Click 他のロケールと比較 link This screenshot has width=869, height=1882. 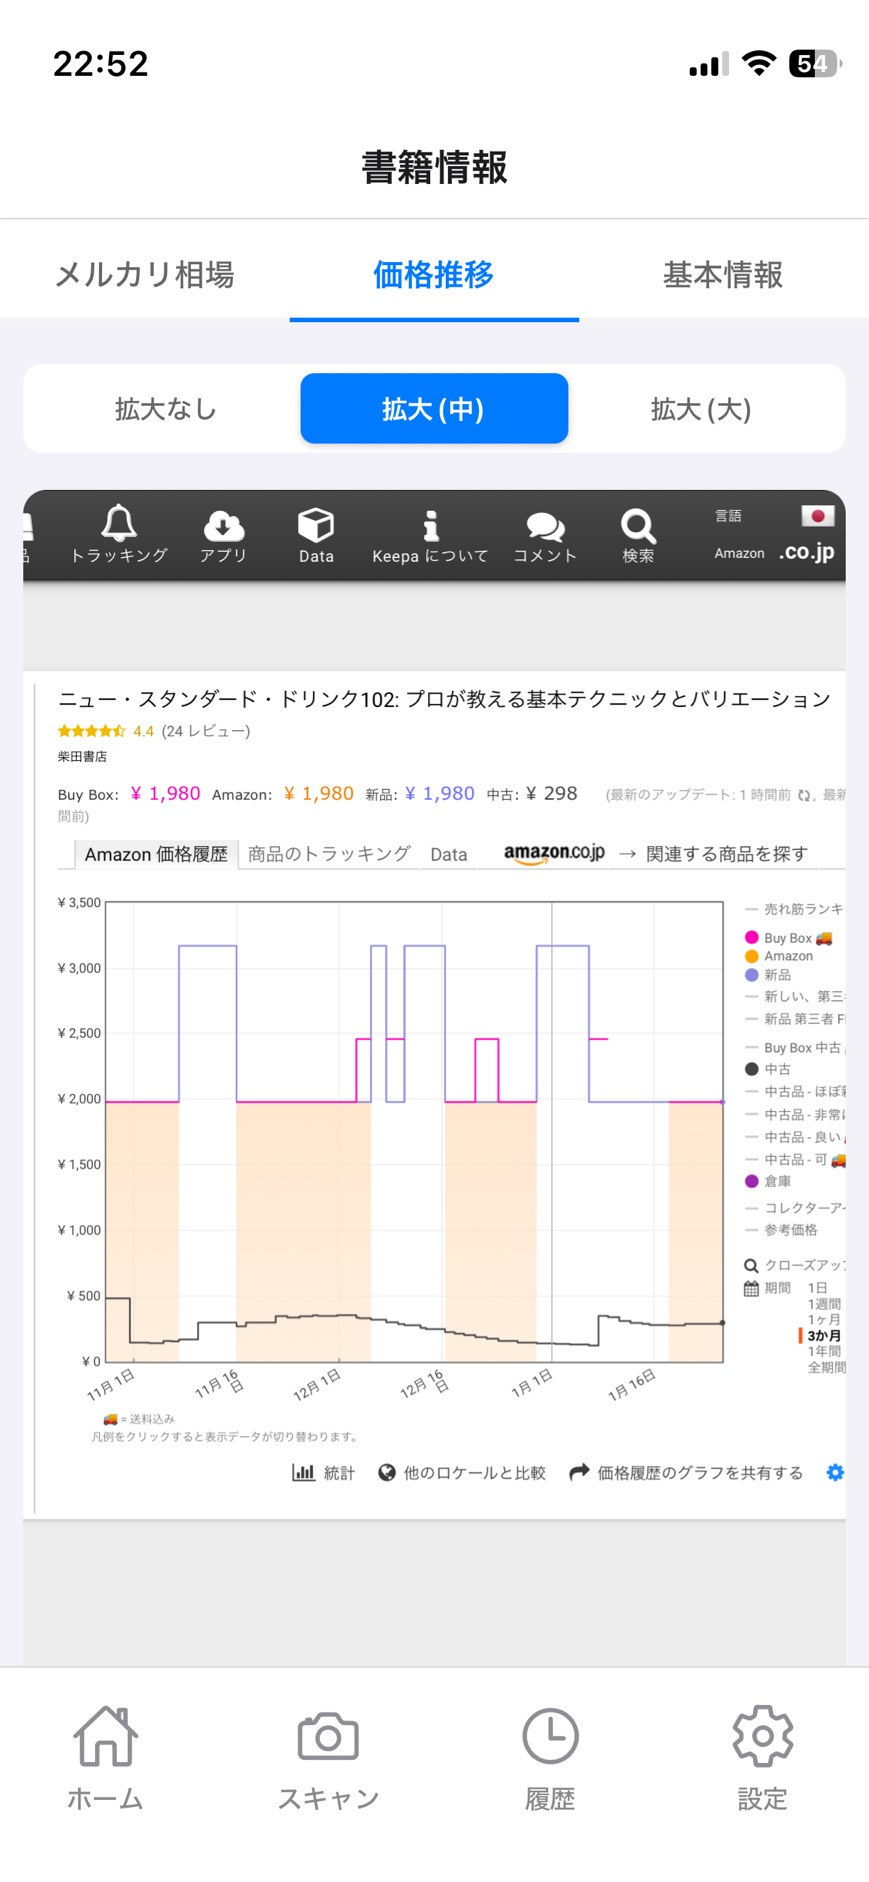475,1473
